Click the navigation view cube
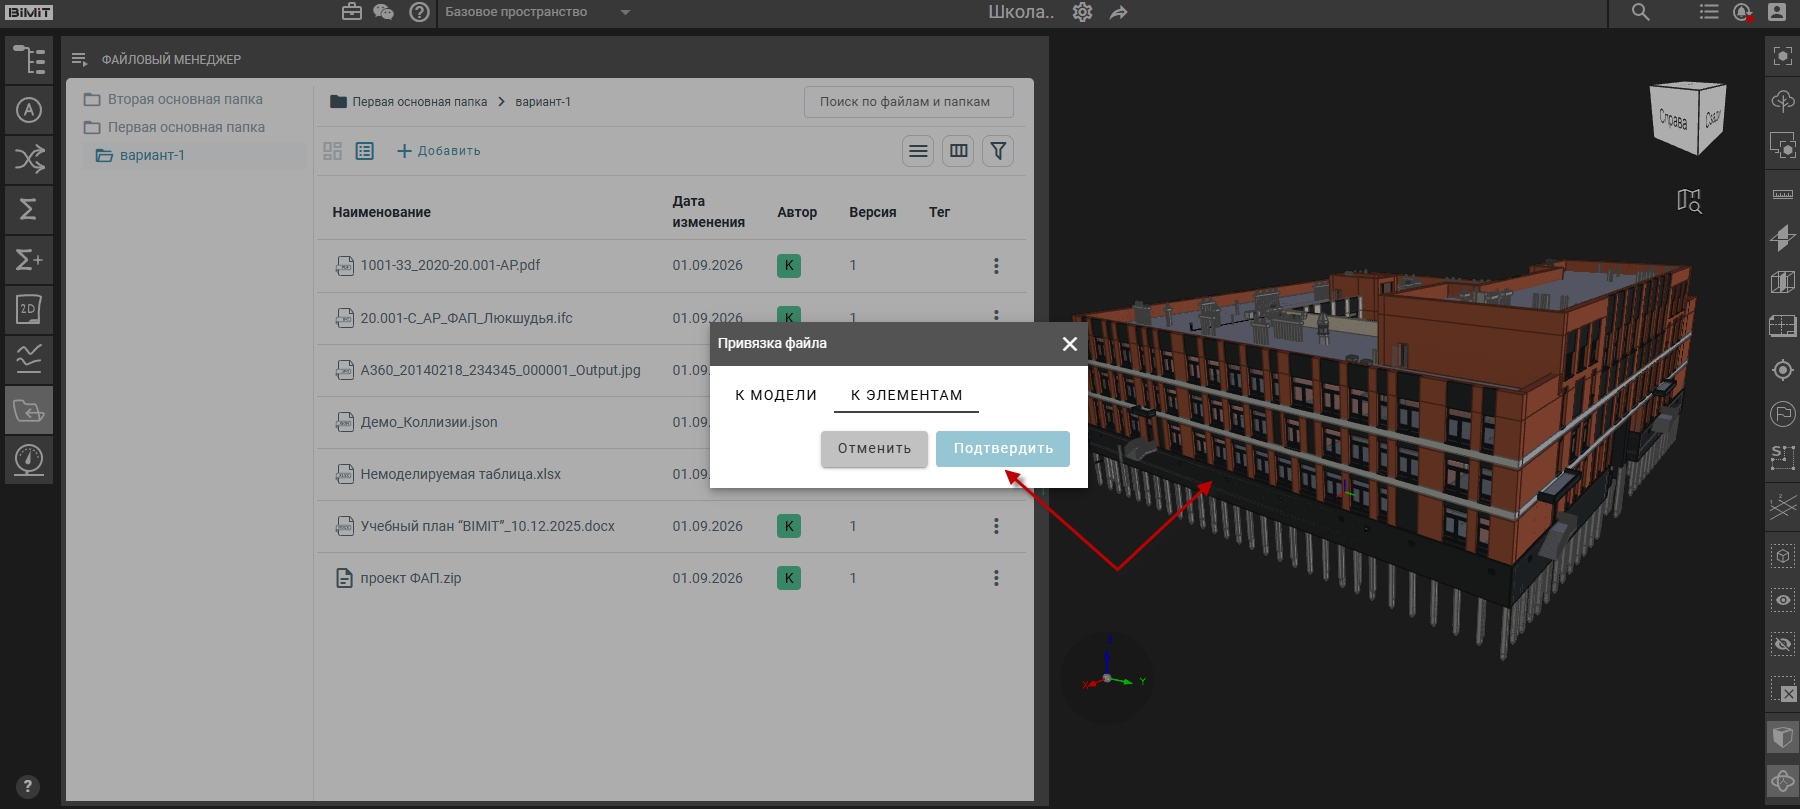This screenshot has width=1800, height=809. point(1688,118)
